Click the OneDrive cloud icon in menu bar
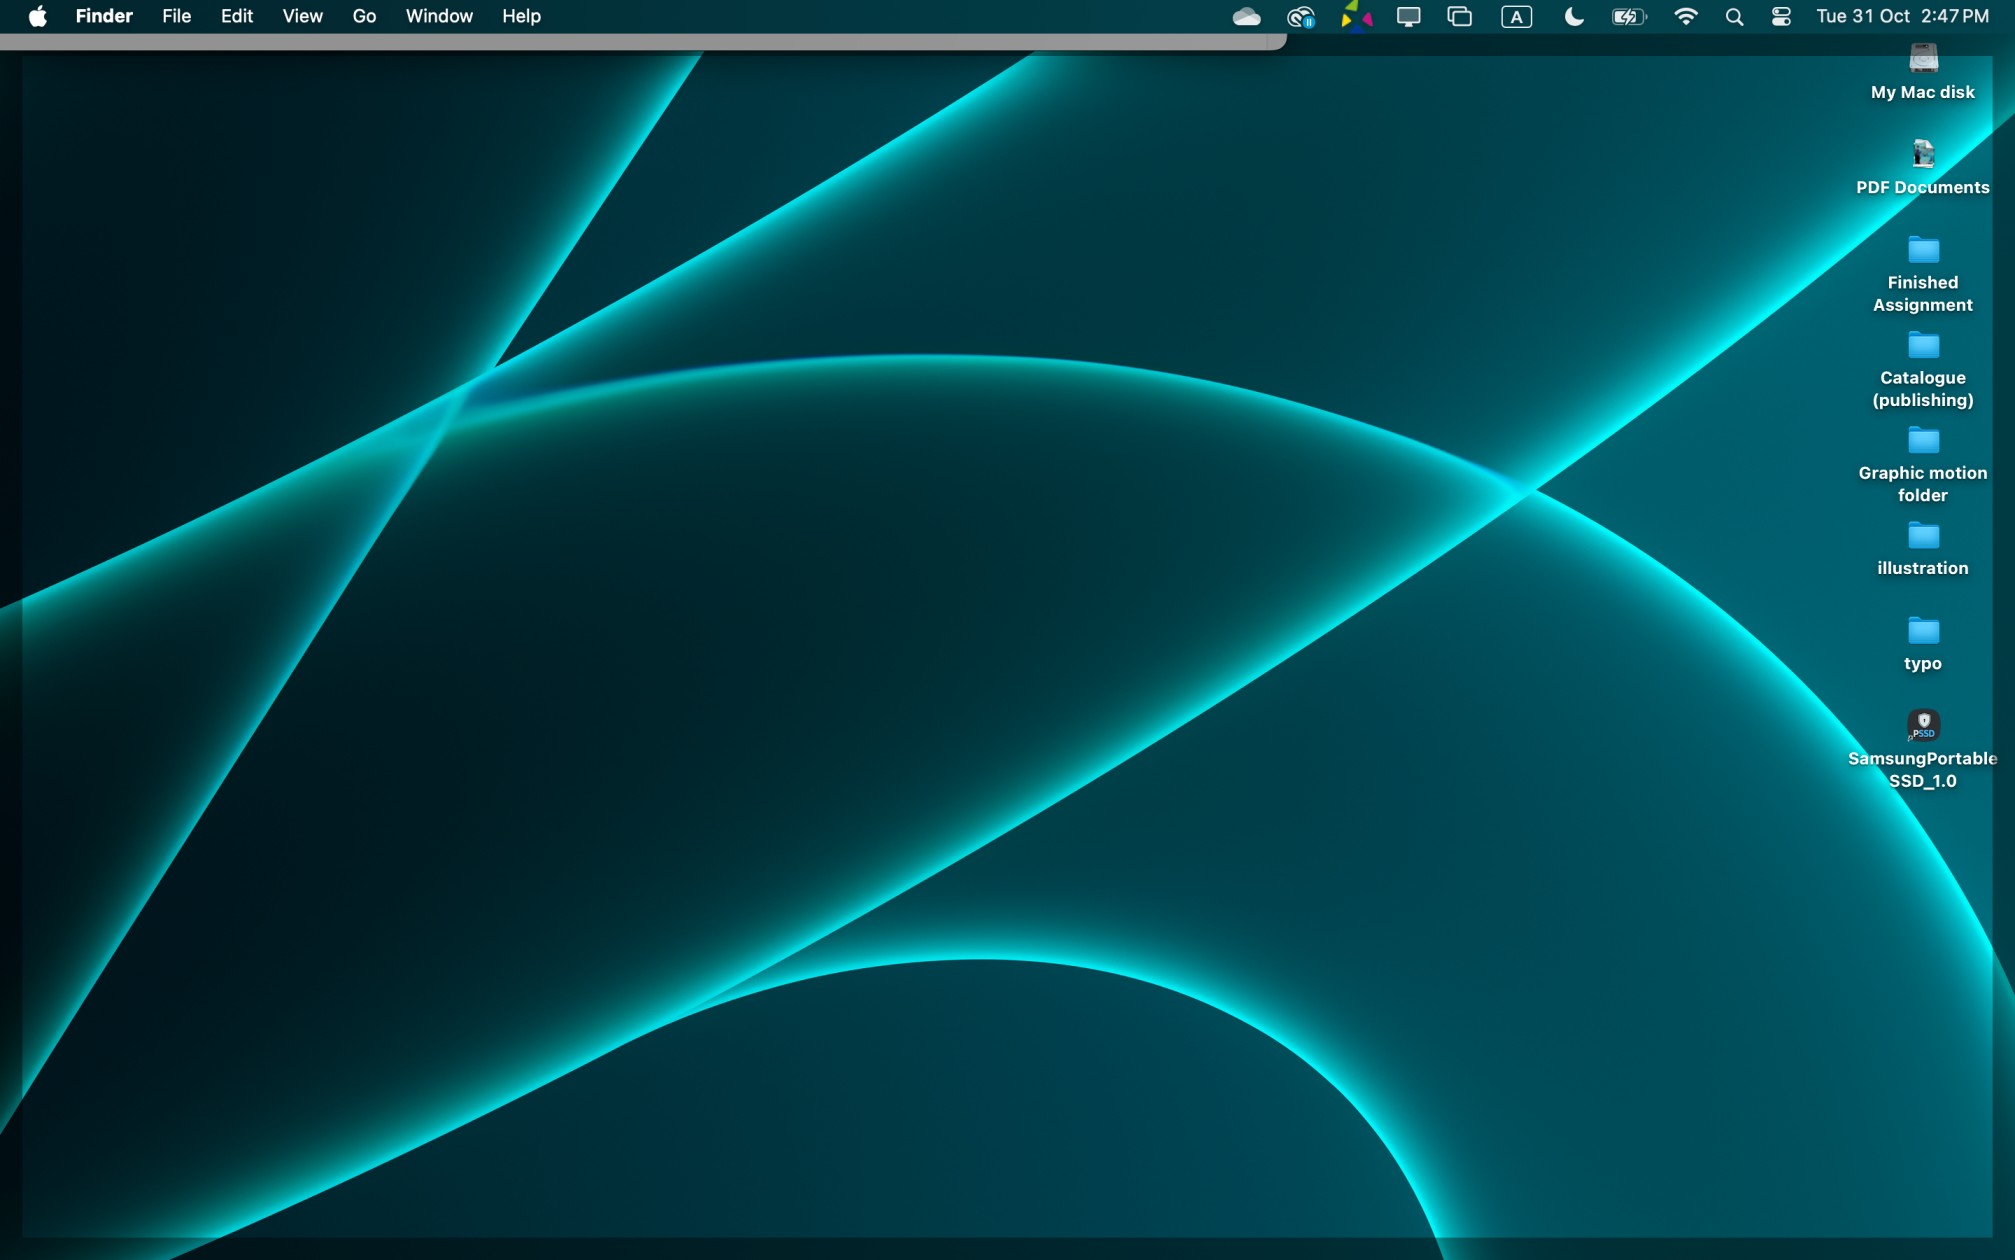Viewport: 2015px width, 1260px height. 1246,16
